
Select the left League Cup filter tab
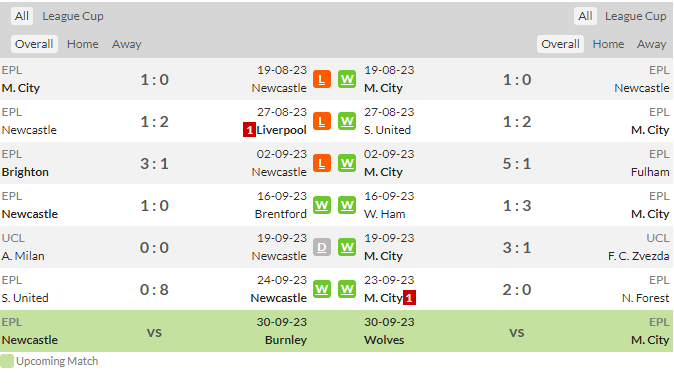pyautogui.click(x=73, y=16)
